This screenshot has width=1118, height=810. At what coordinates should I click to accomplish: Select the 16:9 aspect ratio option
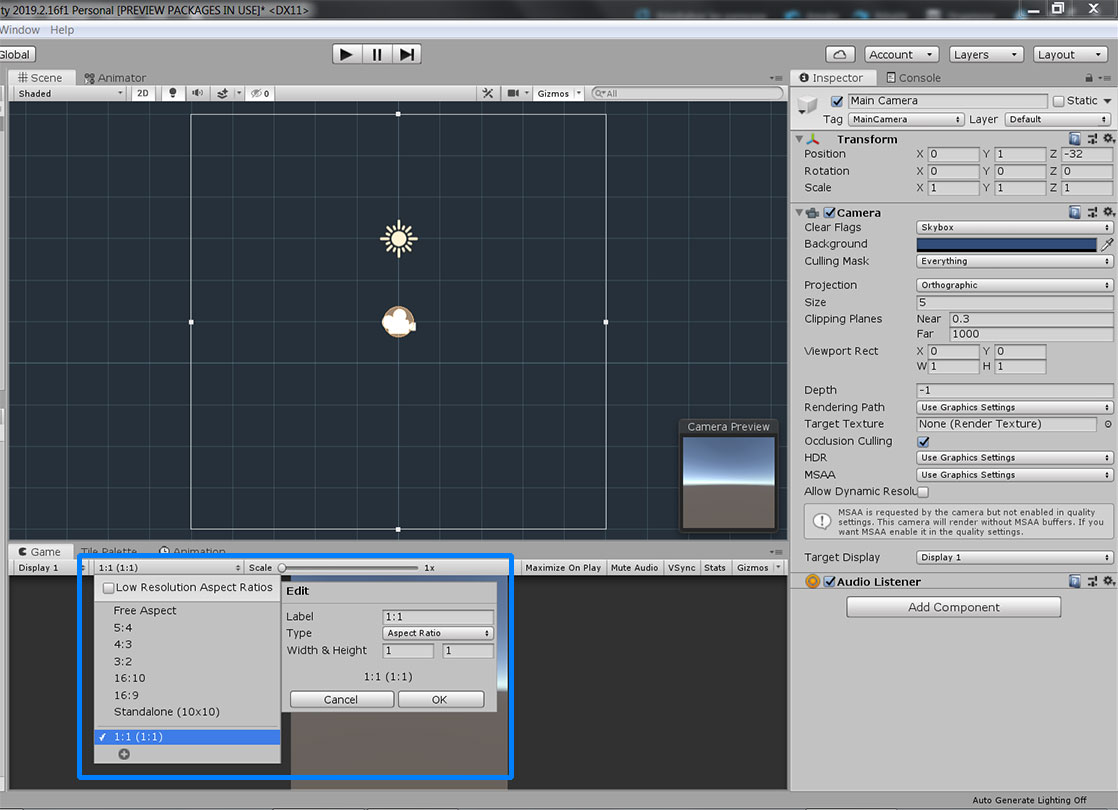tap(126, 695)
